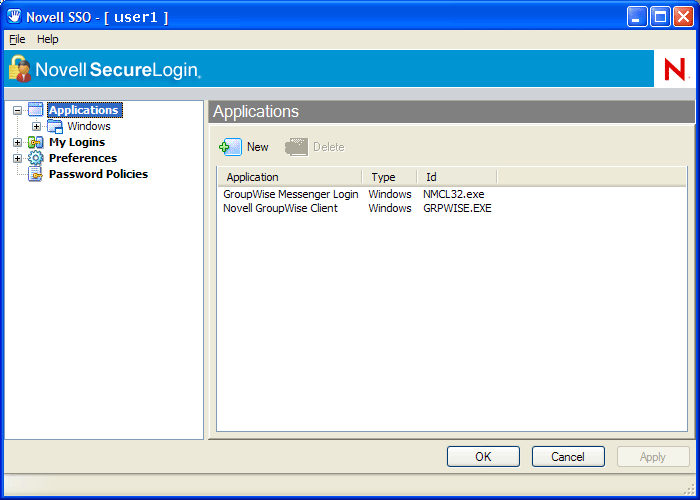
Task: Sort by the Application column header
Action: 290,177
